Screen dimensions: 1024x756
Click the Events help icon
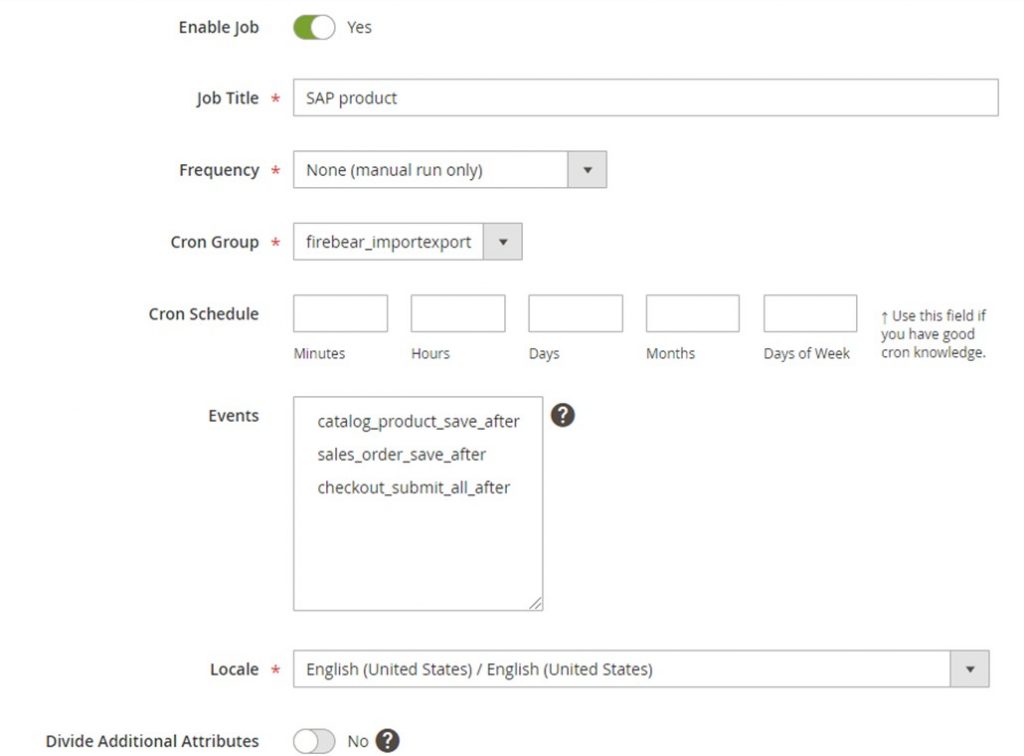562,414
